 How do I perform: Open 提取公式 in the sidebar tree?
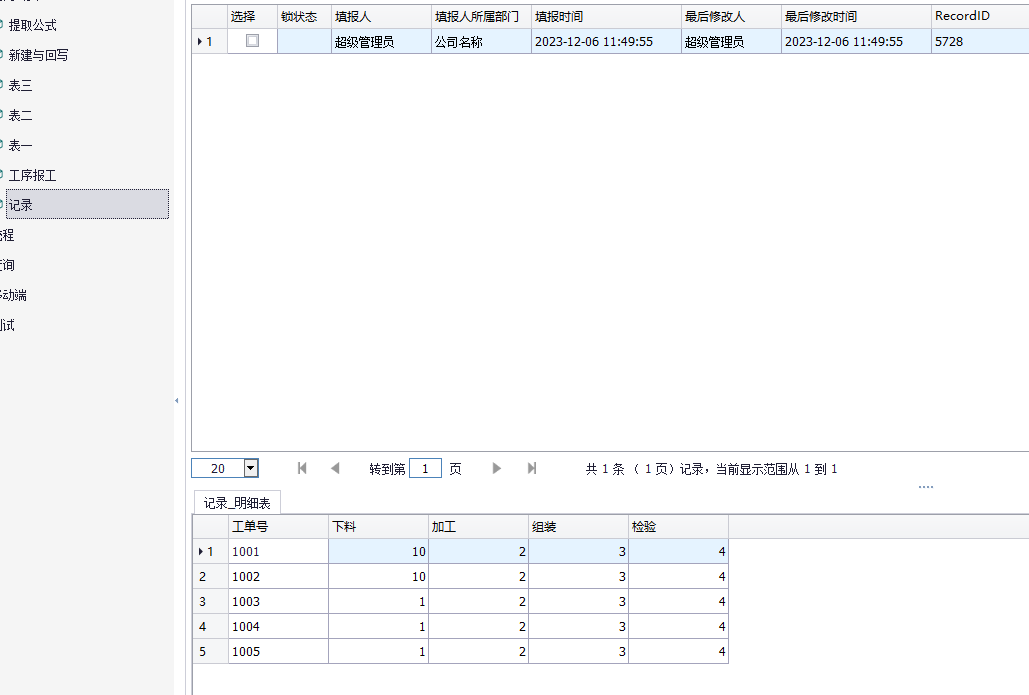pyautogui.click(x=32, y=25)
